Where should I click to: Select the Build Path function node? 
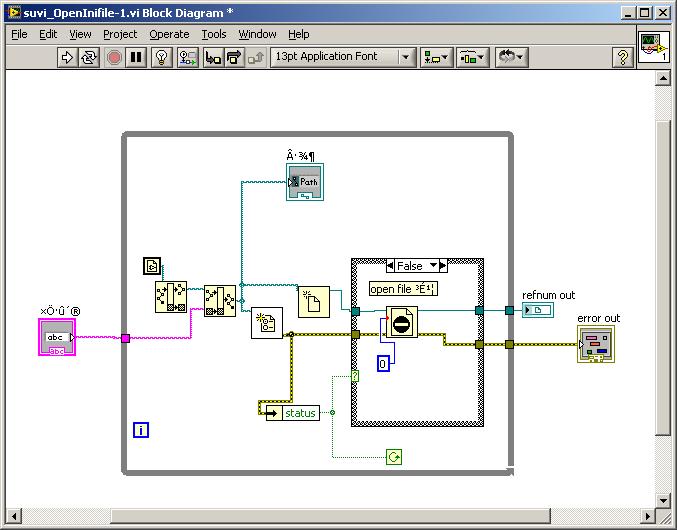(x=220, y=301)
